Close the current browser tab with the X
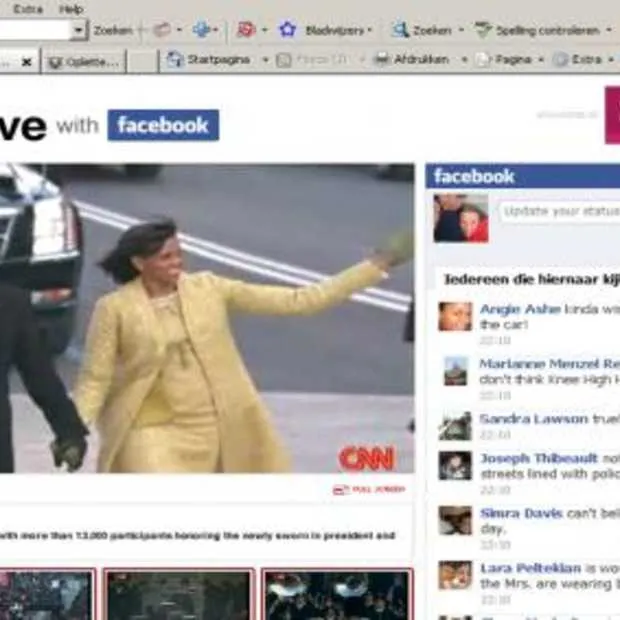620x620 pixels. (26, 62)
